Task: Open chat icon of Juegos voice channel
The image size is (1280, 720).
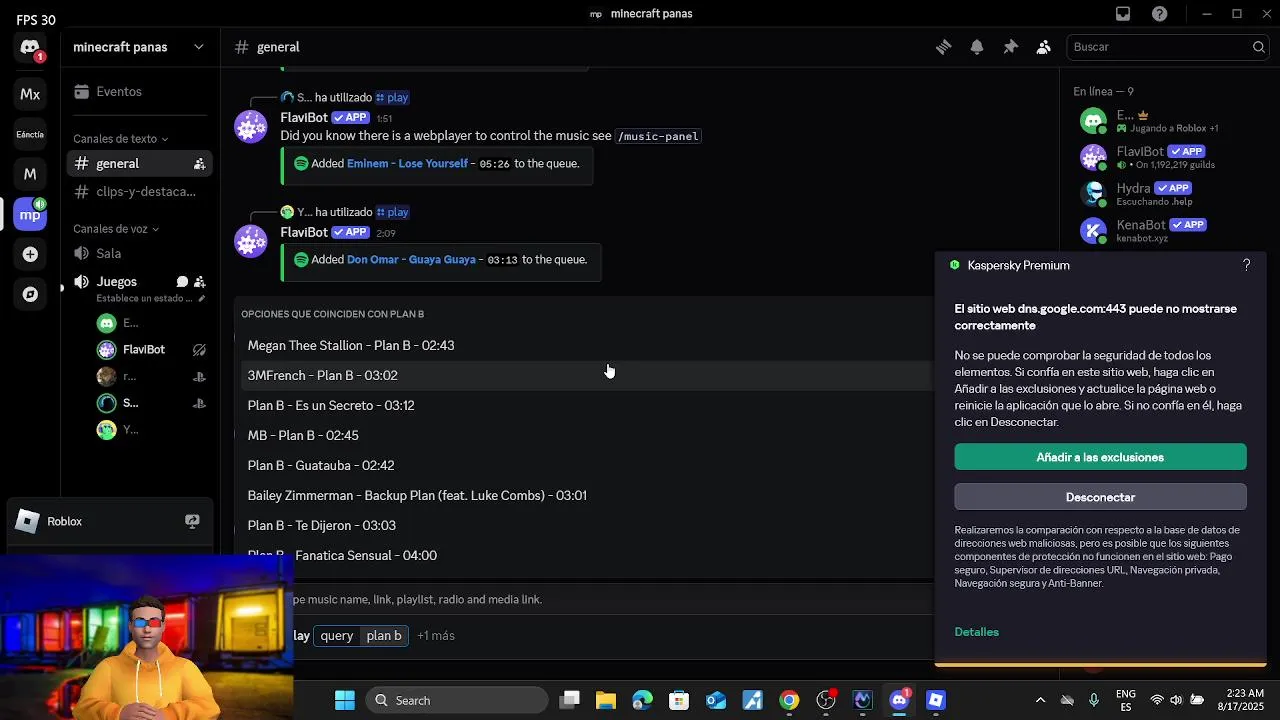Action: 182,282
